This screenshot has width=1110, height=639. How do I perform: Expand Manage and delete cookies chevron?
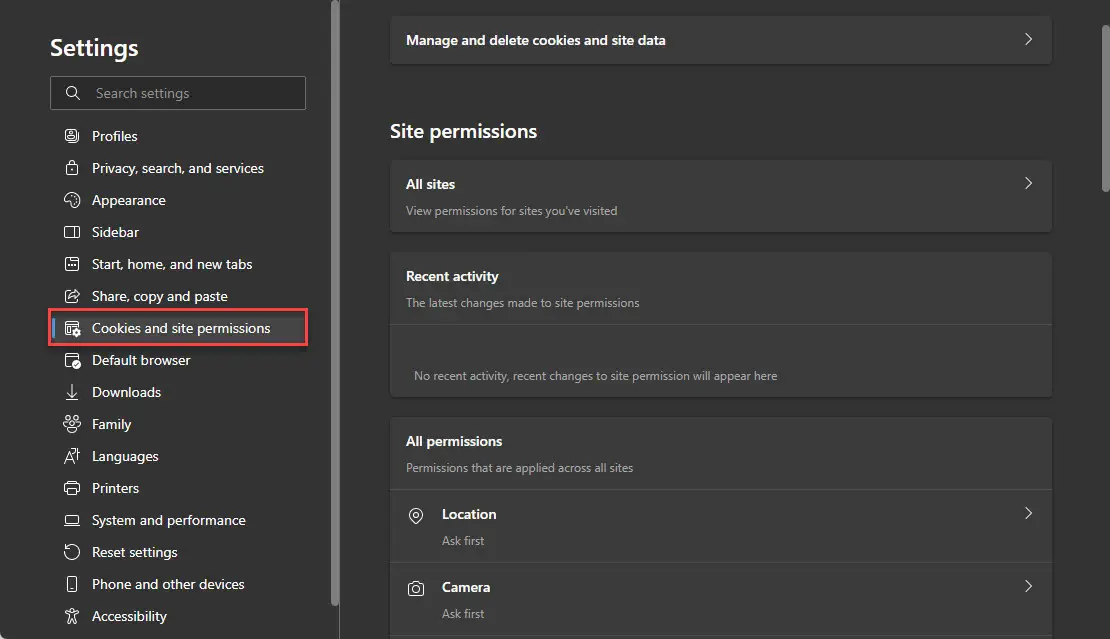tap(1028, 40)
